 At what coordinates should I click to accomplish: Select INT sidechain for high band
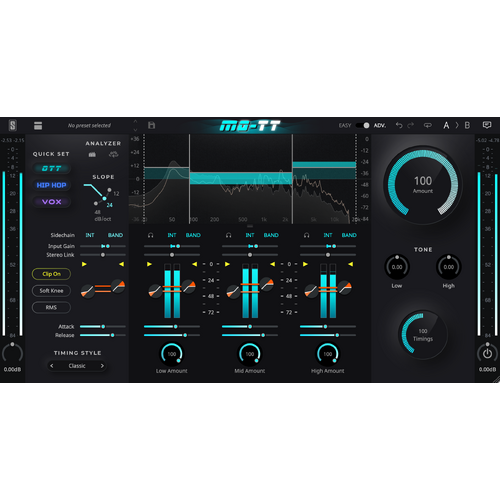(328, 235)
